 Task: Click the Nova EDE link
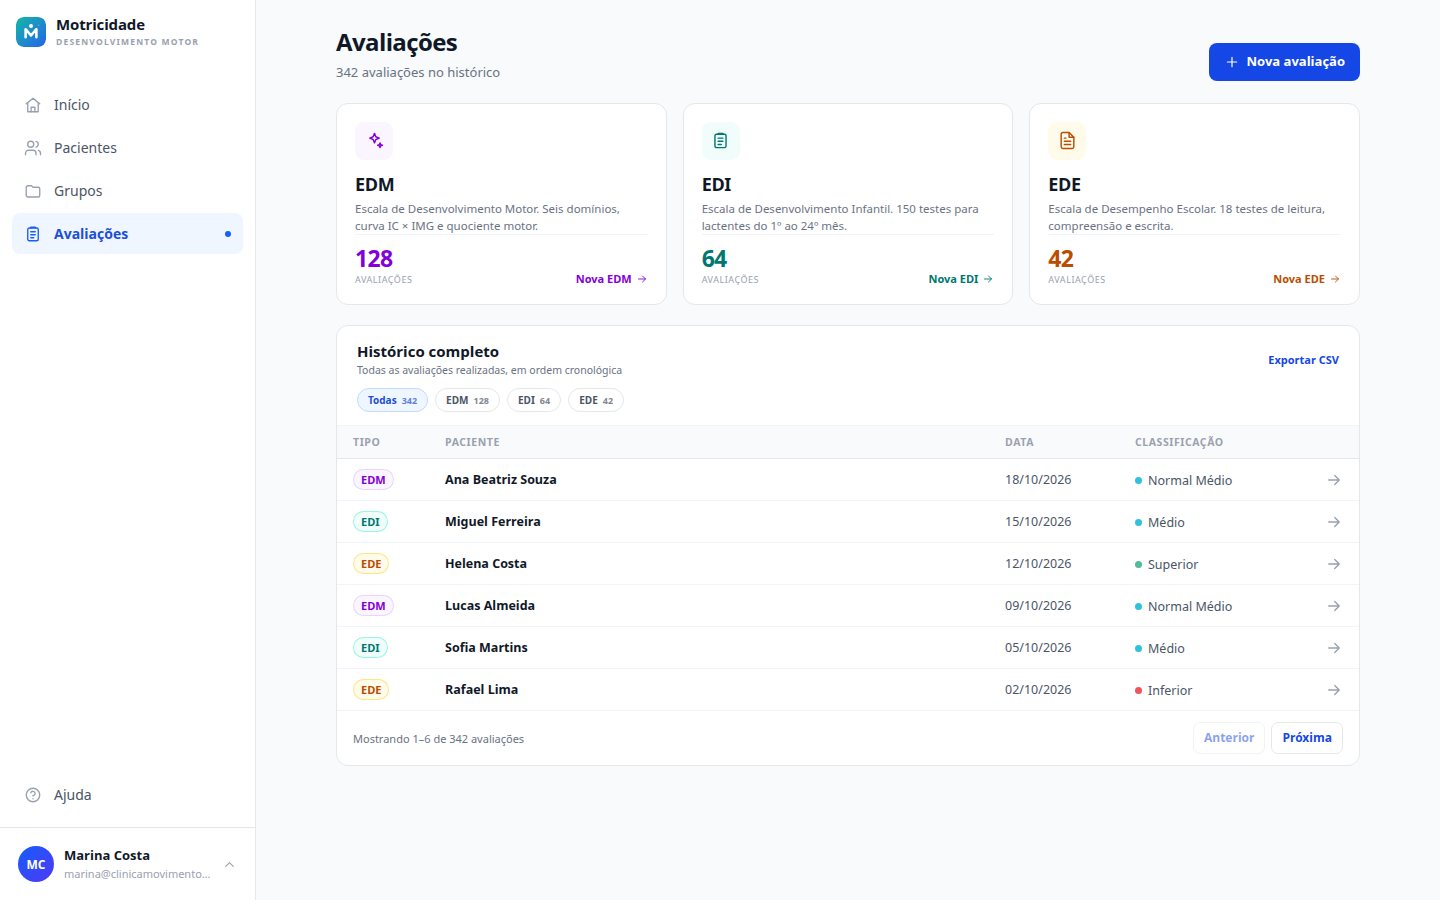pos(1306,279)
